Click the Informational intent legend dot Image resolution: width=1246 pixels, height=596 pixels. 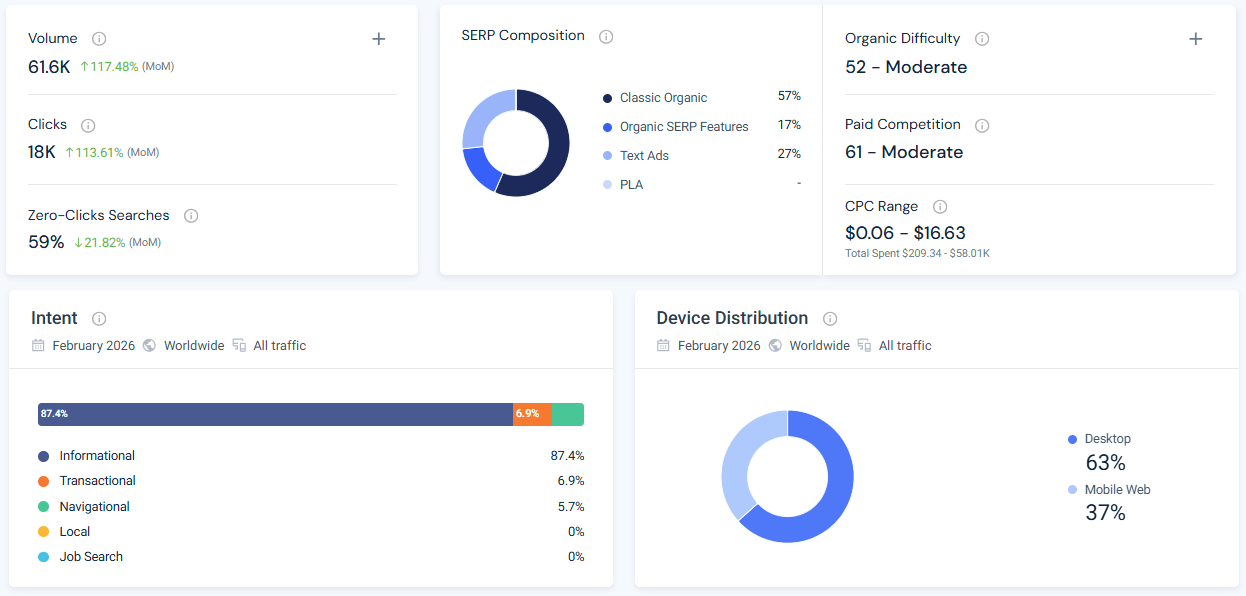(x=43, y=456)
